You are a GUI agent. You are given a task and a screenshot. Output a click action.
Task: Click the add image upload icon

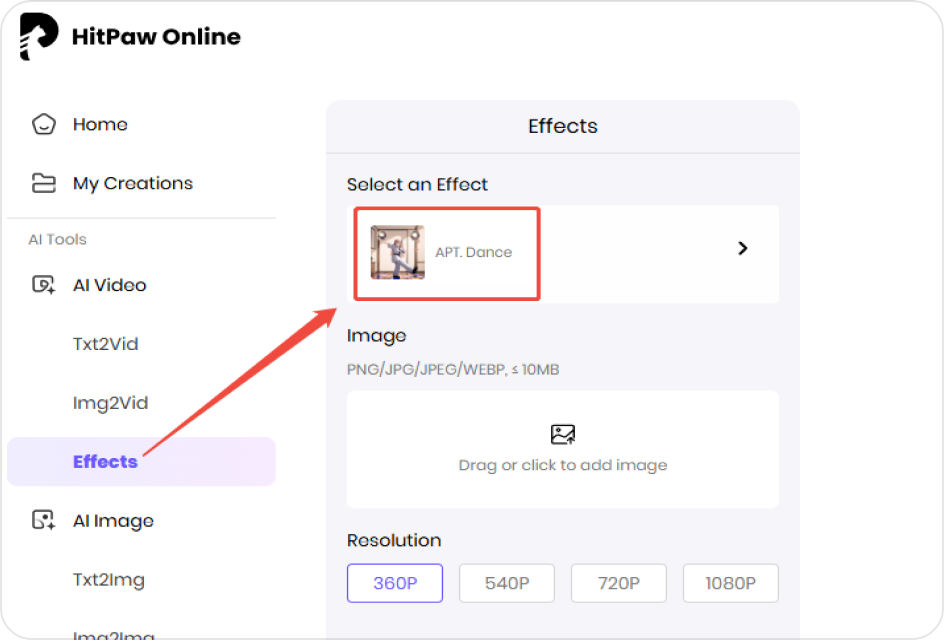click(x=563, y=434)
